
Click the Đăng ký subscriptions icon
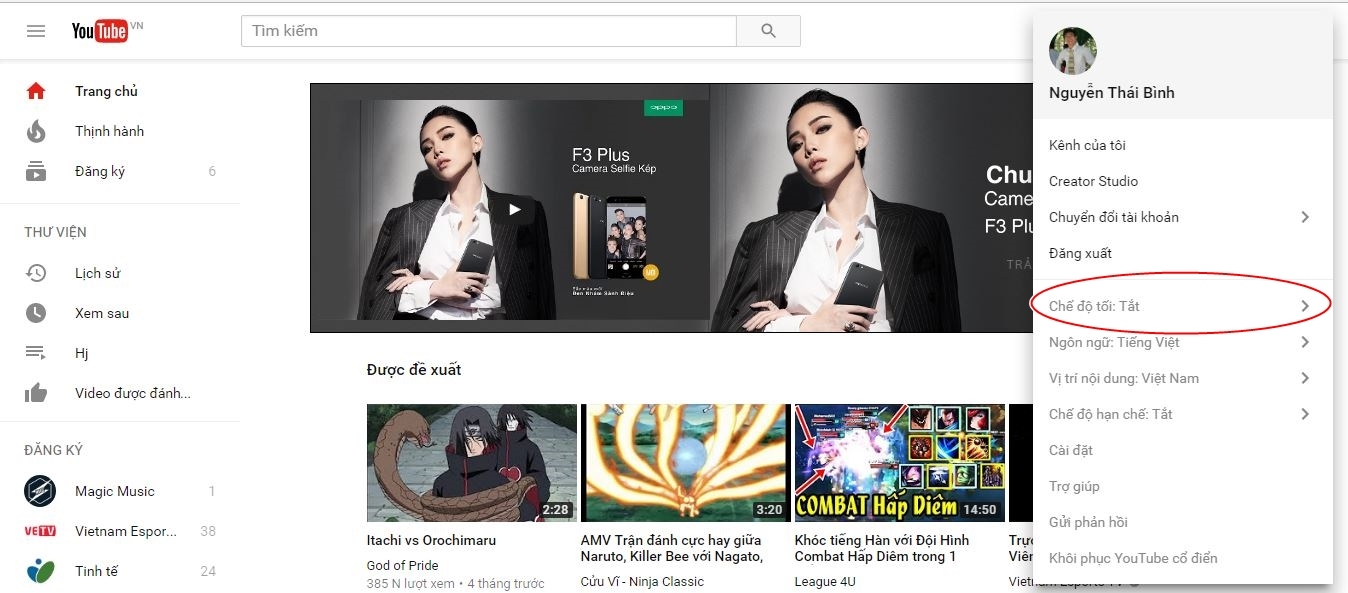click(36, 171)
